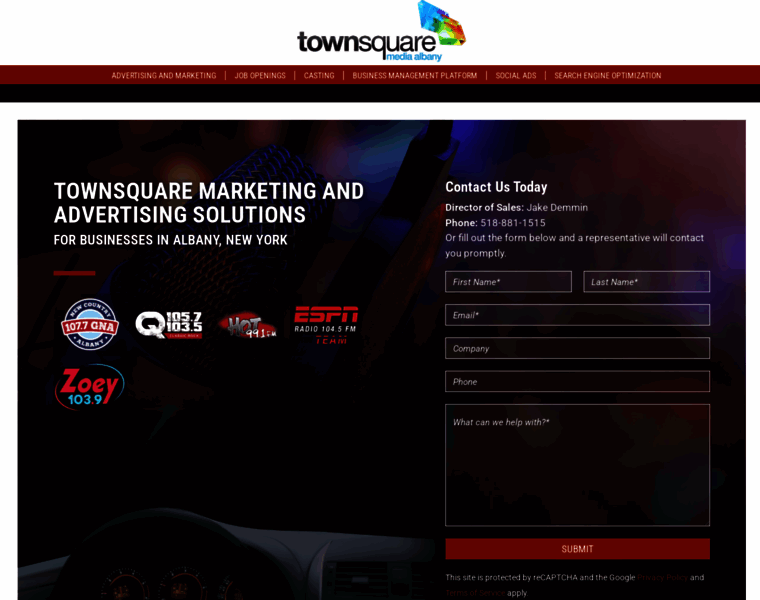Open Advertising and Marketing menu item
Screen dimensions: 760x600
(x=164, y=76)
